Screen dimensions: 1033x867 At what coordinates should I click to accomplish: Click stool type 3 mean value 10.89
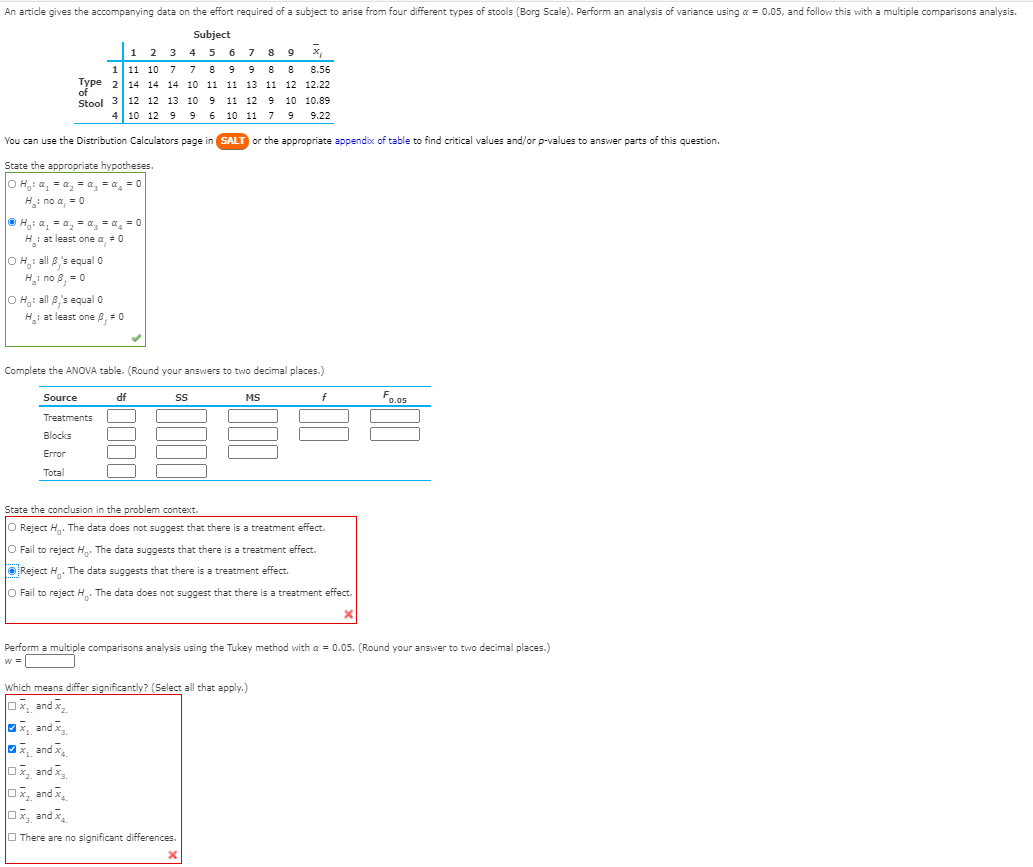(318, 101)
